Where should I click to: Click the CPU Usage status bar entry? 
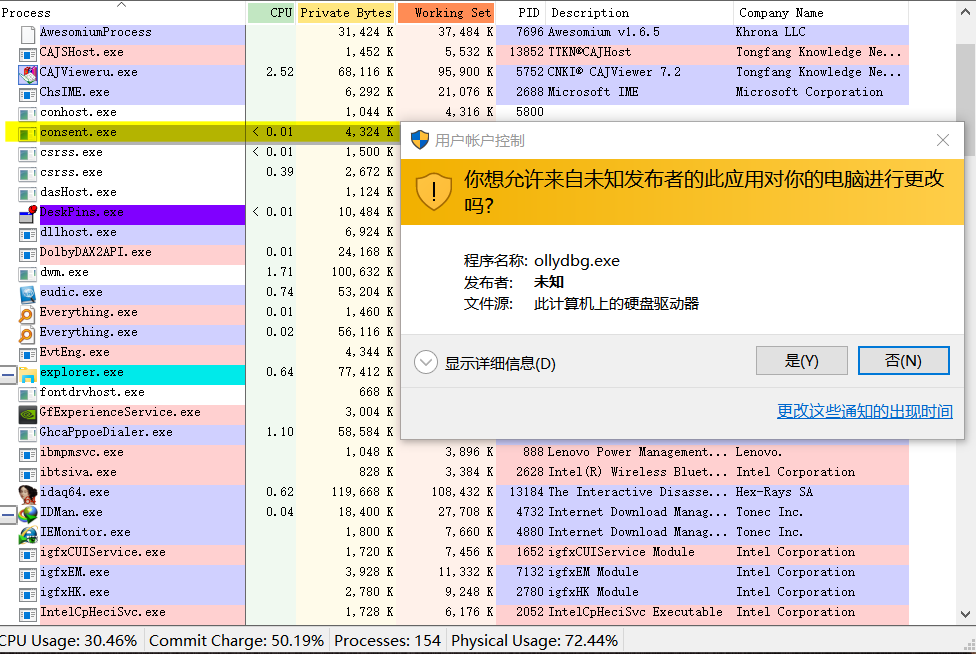[70, 640]
